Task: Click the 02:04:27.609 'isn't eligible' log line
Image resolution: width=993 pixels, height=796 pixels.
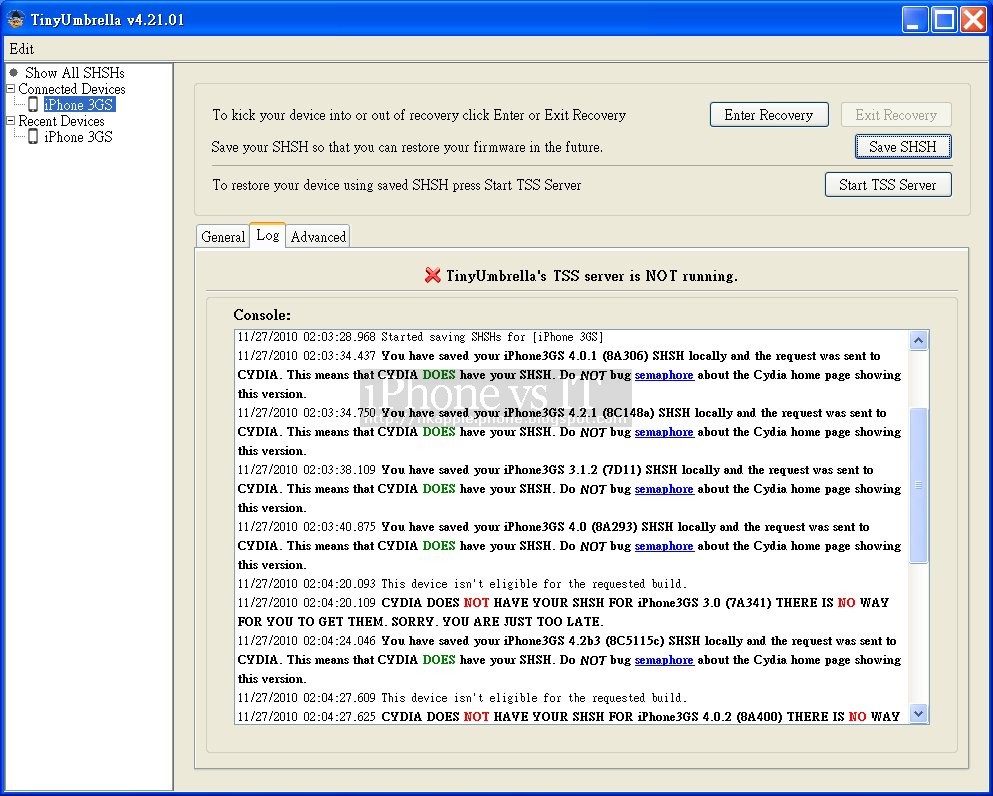Action: [462, 698]
